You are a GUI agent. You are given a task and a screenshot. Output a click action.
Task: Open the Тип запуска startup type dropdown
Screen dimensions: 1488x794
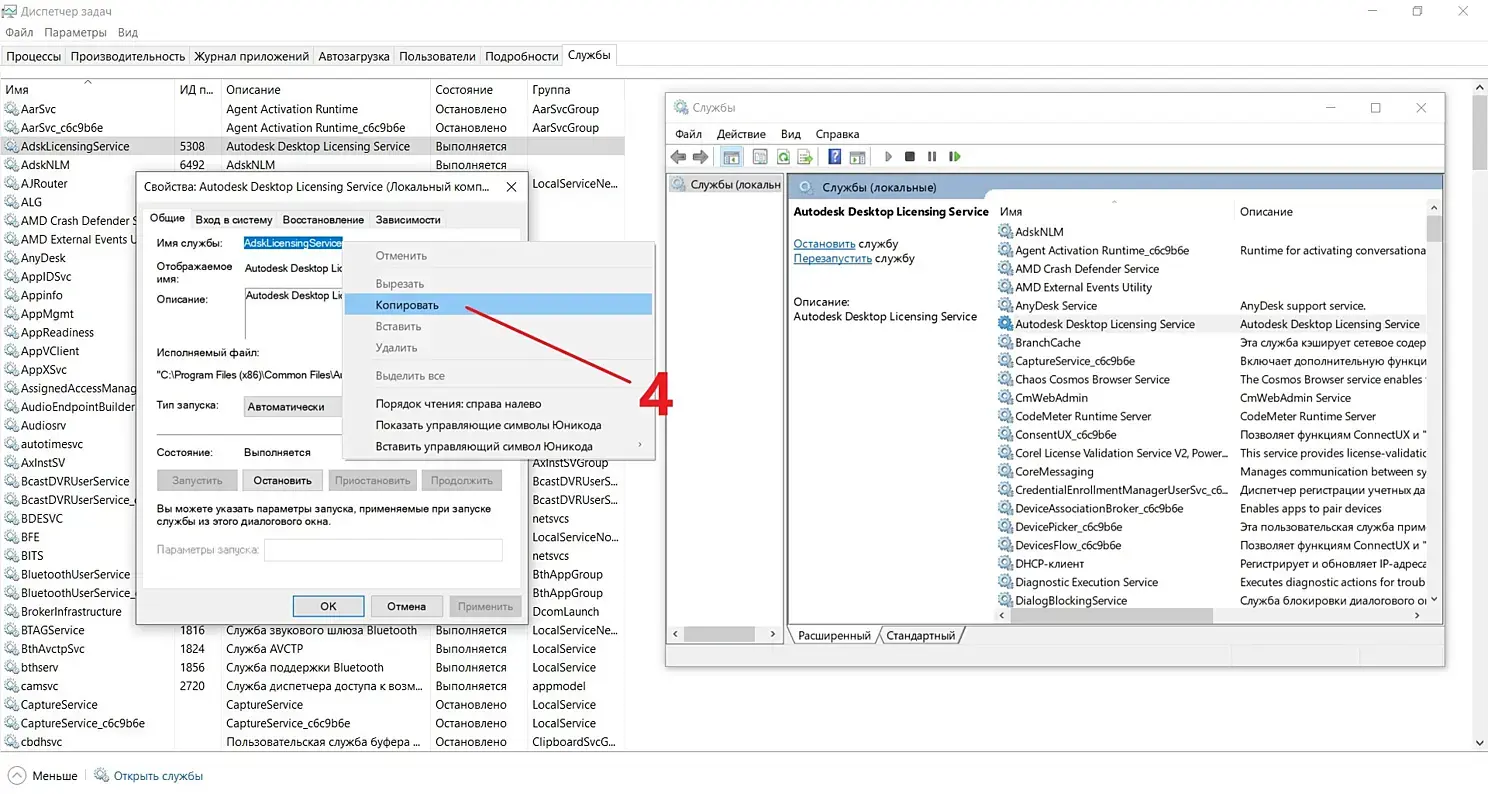[x=293, y=407]
